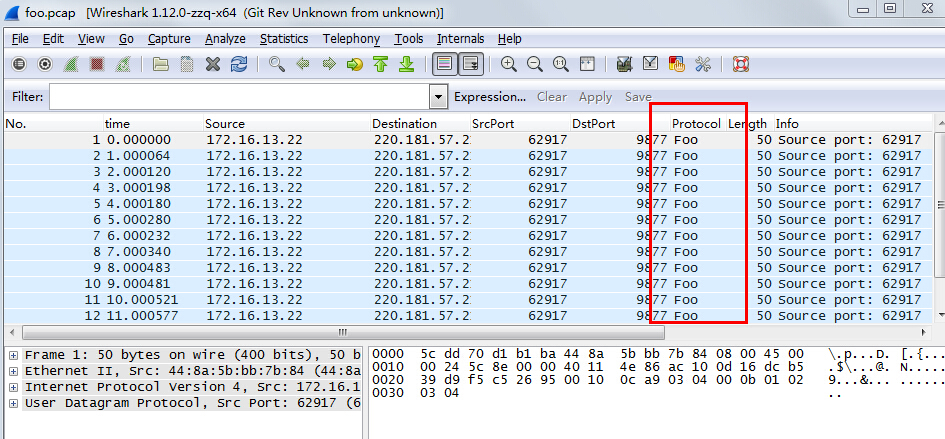Open the capture options icon

point(45,64)
